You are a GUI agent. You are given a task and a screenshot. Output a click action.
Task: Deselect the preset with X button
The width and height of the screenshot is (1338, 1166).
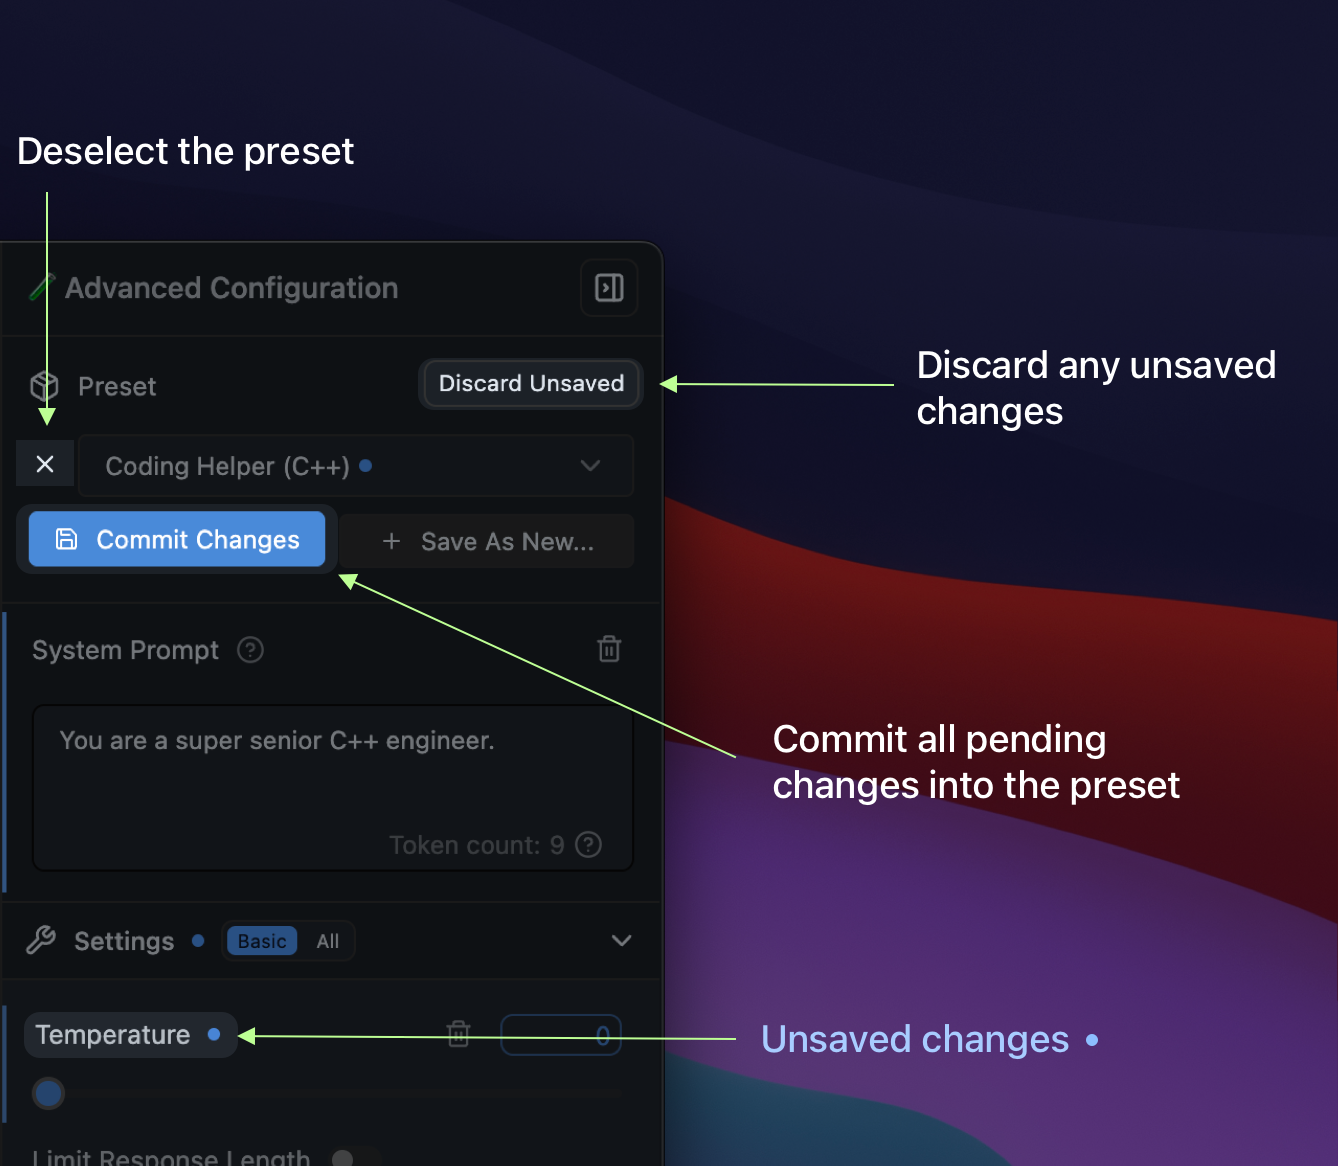click(45, 464)
